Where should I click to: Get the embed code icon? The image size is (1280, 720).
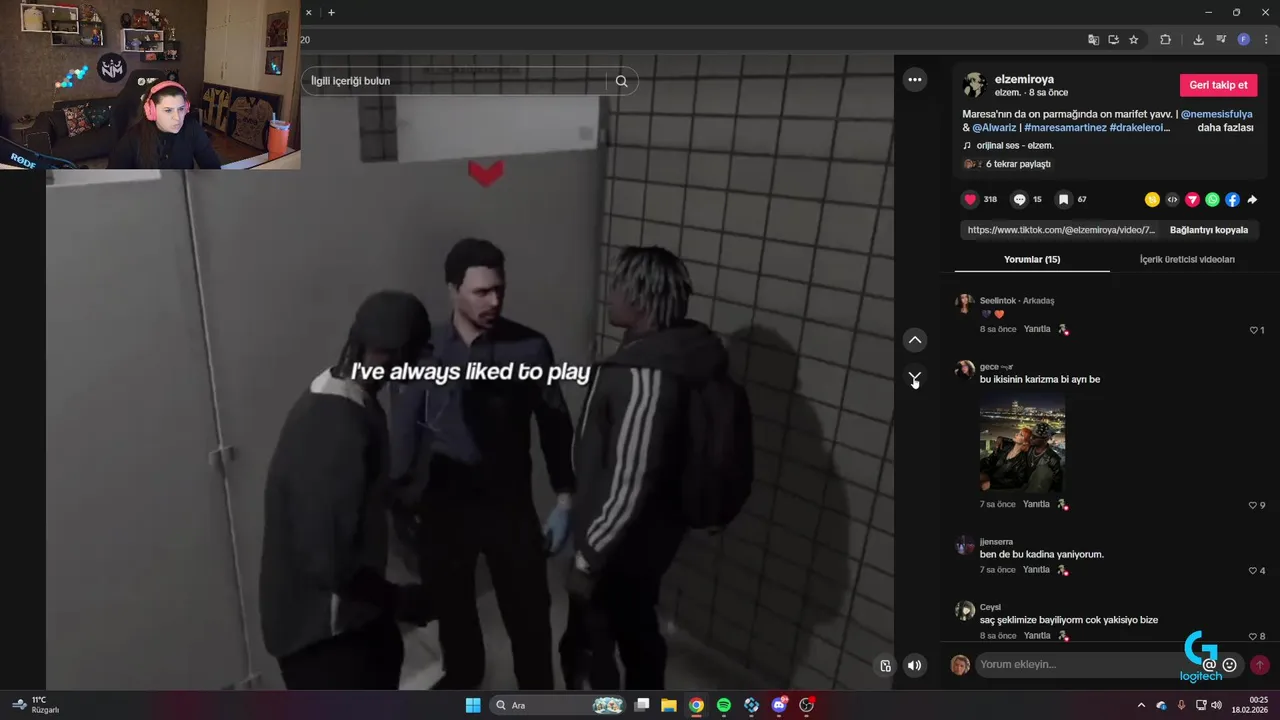[1172, 200]
